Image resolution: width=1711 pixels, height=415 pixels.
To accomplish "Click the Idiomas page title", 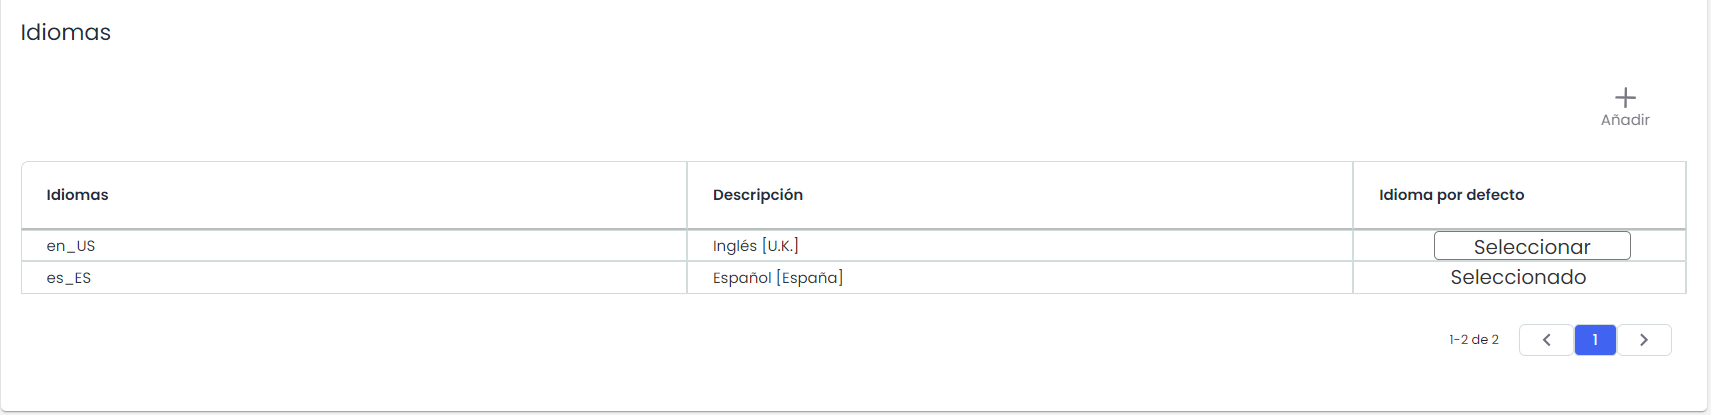I will pyautogui.click(x=66, y=32).
